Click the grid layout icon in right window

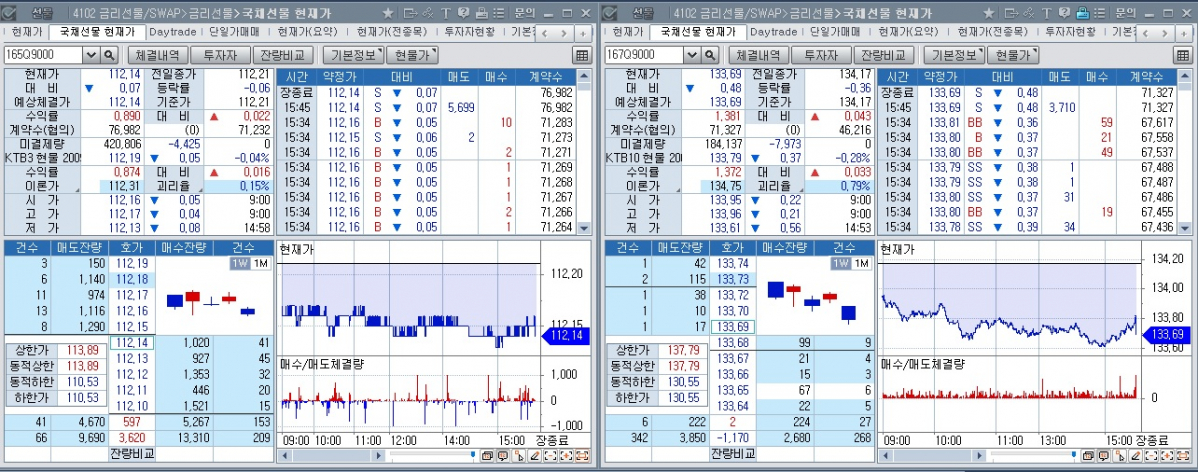pyautogui.click(x=1183, y=55)
